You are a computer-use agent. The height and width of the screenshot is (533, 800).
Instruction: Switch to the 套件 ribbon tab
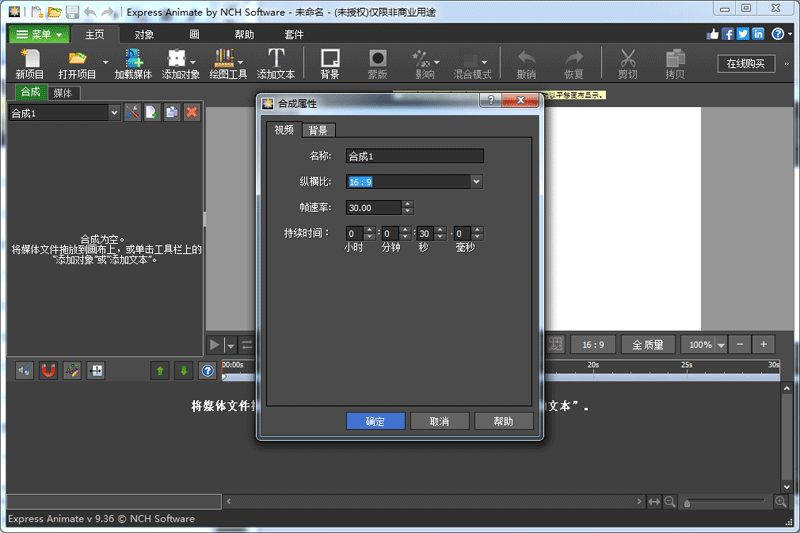coord(294,34)
